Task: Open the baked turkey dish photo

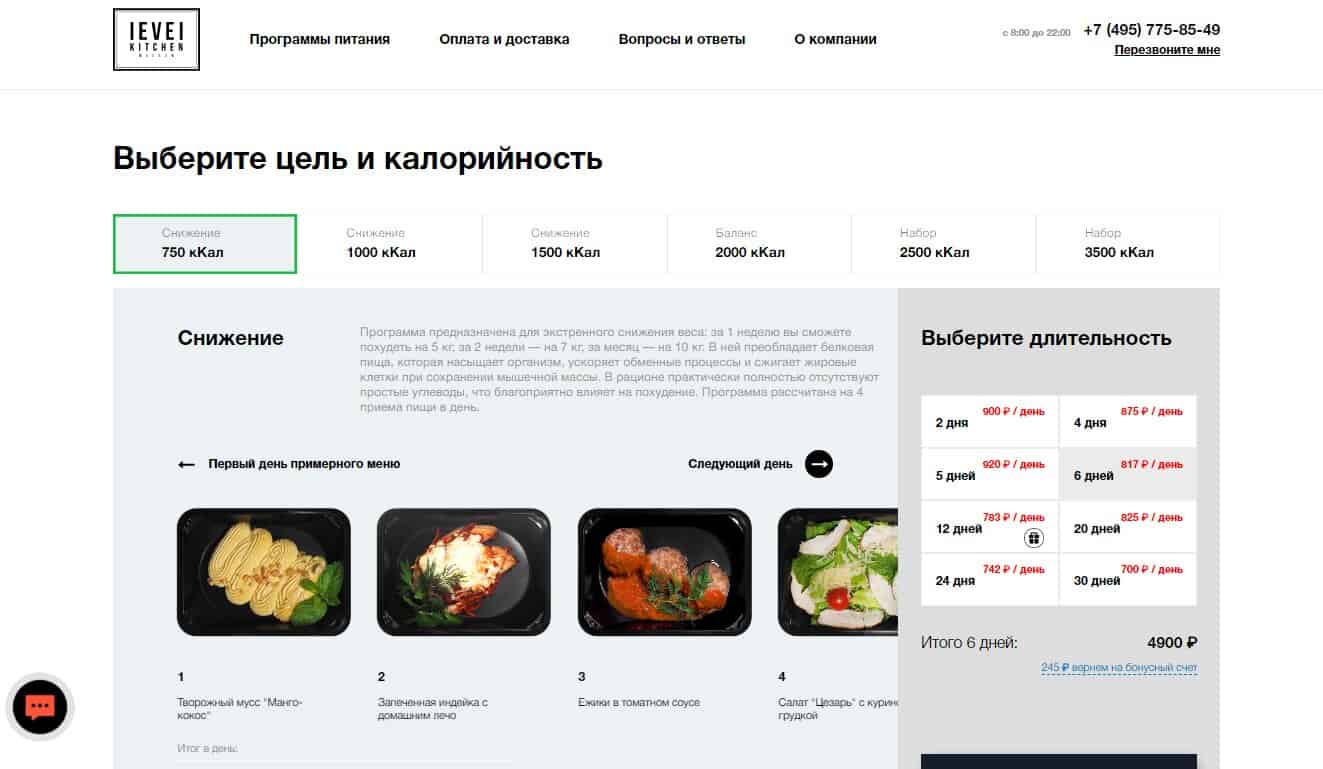Action: (x=464, y=572)
